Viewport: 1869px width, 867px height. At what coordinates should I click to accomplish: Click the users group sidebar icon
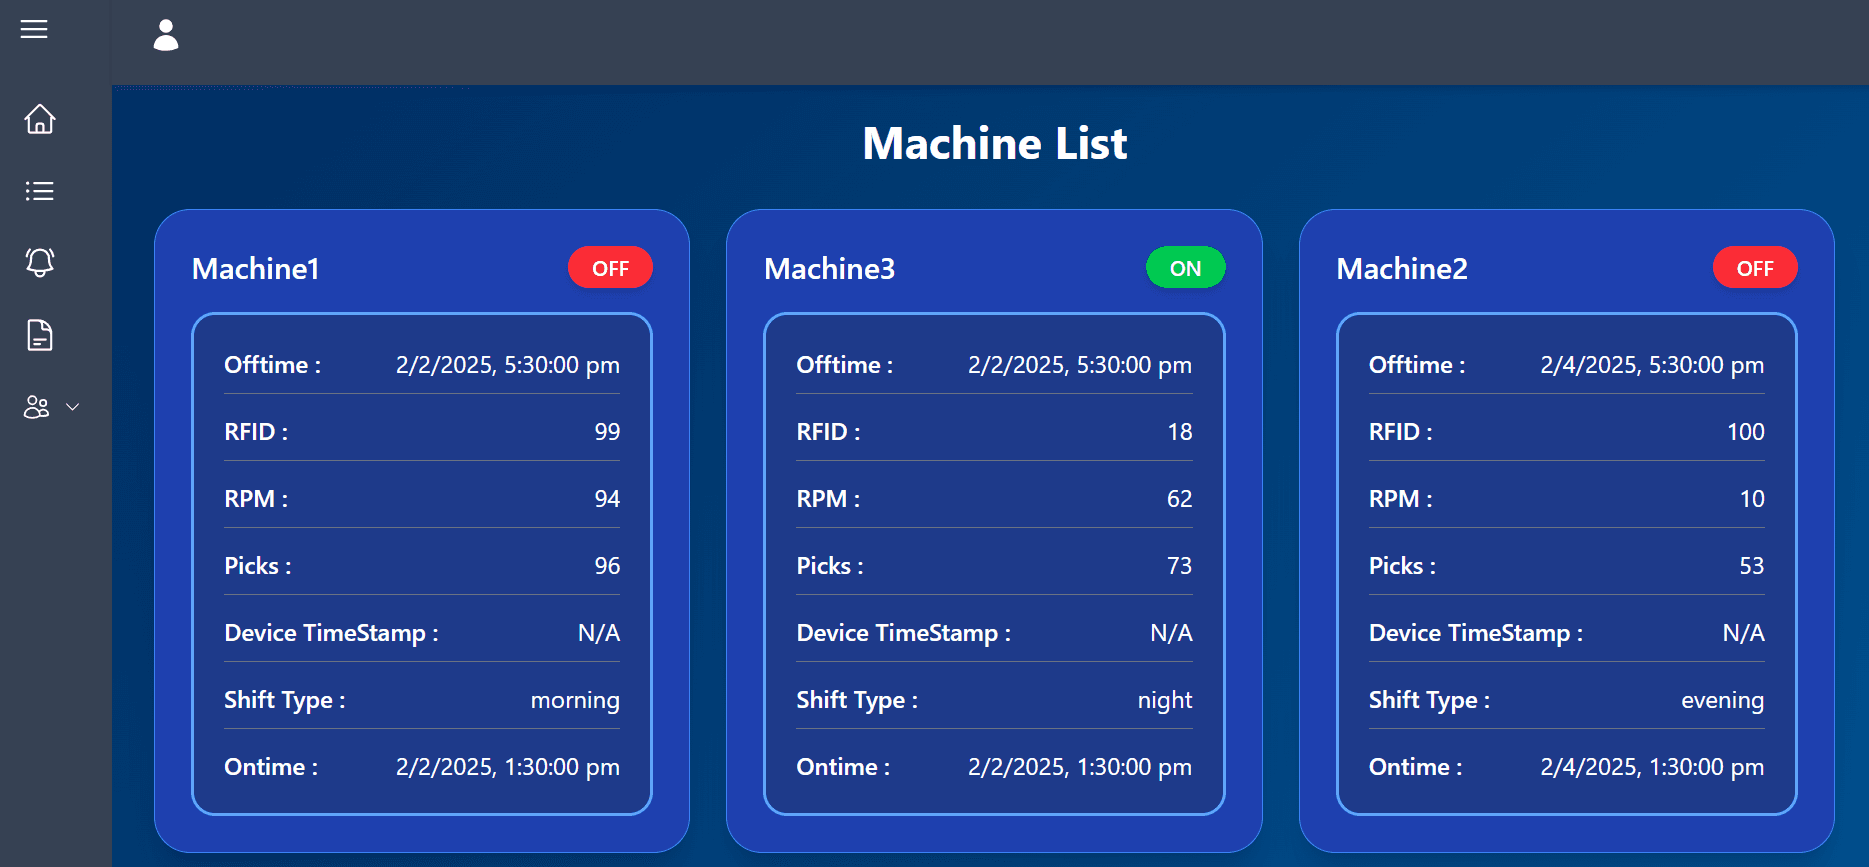tap(37, 407)
